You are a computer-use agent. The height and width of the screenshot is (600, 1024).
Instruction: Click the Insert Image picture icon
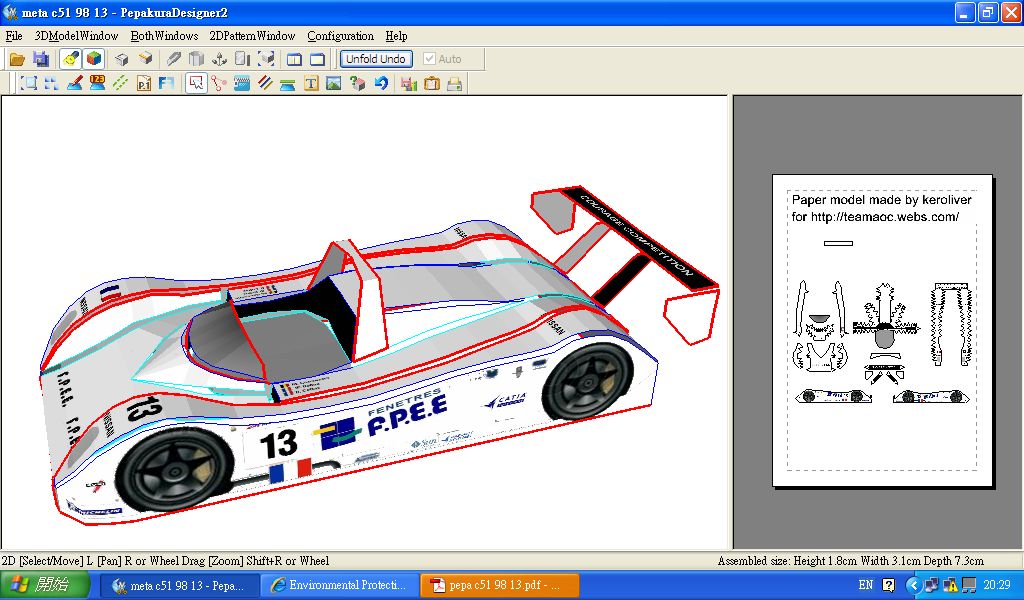point(334,84)
